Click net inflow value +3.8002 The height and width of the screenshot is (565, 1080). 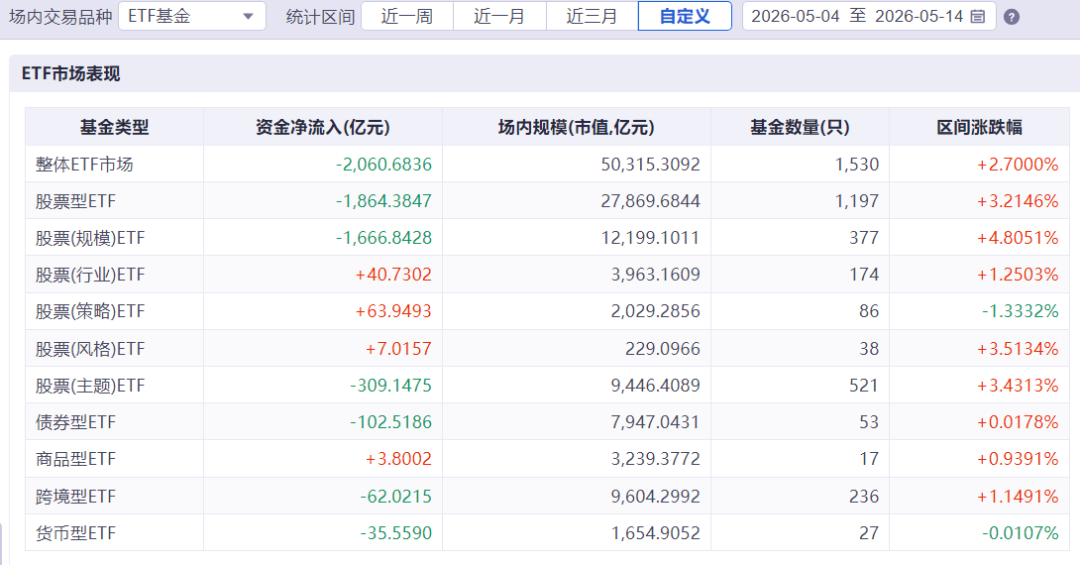point(398,459)
